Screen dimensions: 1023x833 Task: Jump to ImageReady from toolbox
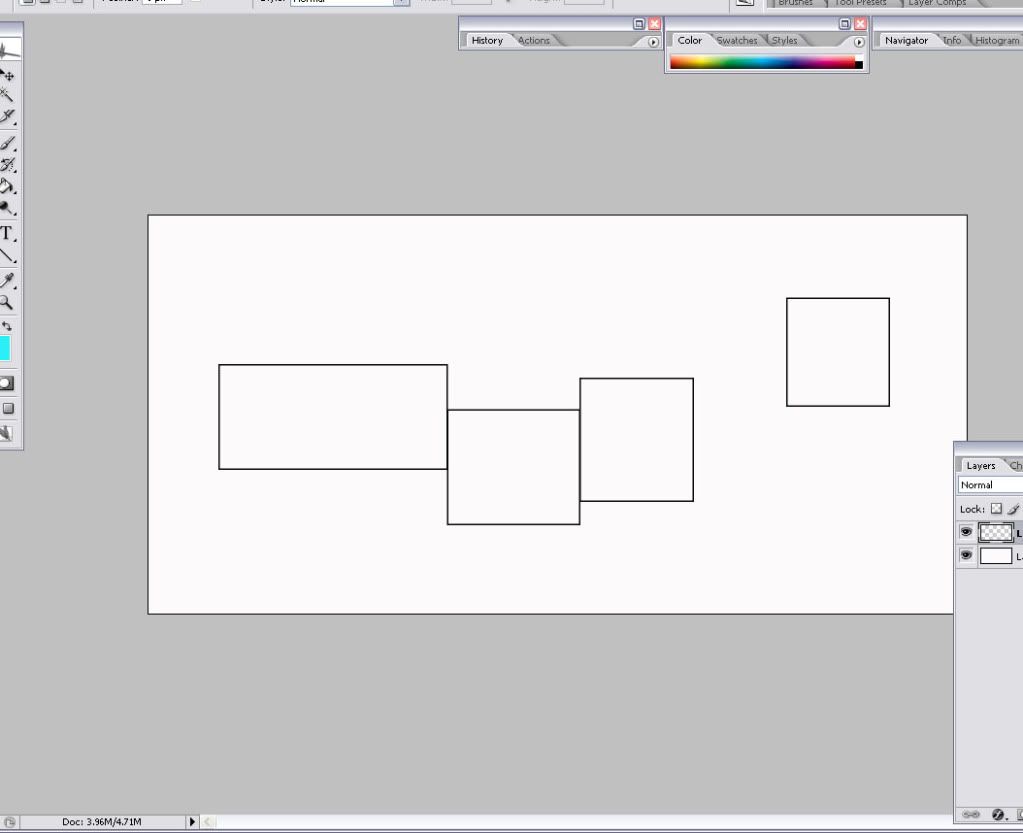(x=7, y=432)
